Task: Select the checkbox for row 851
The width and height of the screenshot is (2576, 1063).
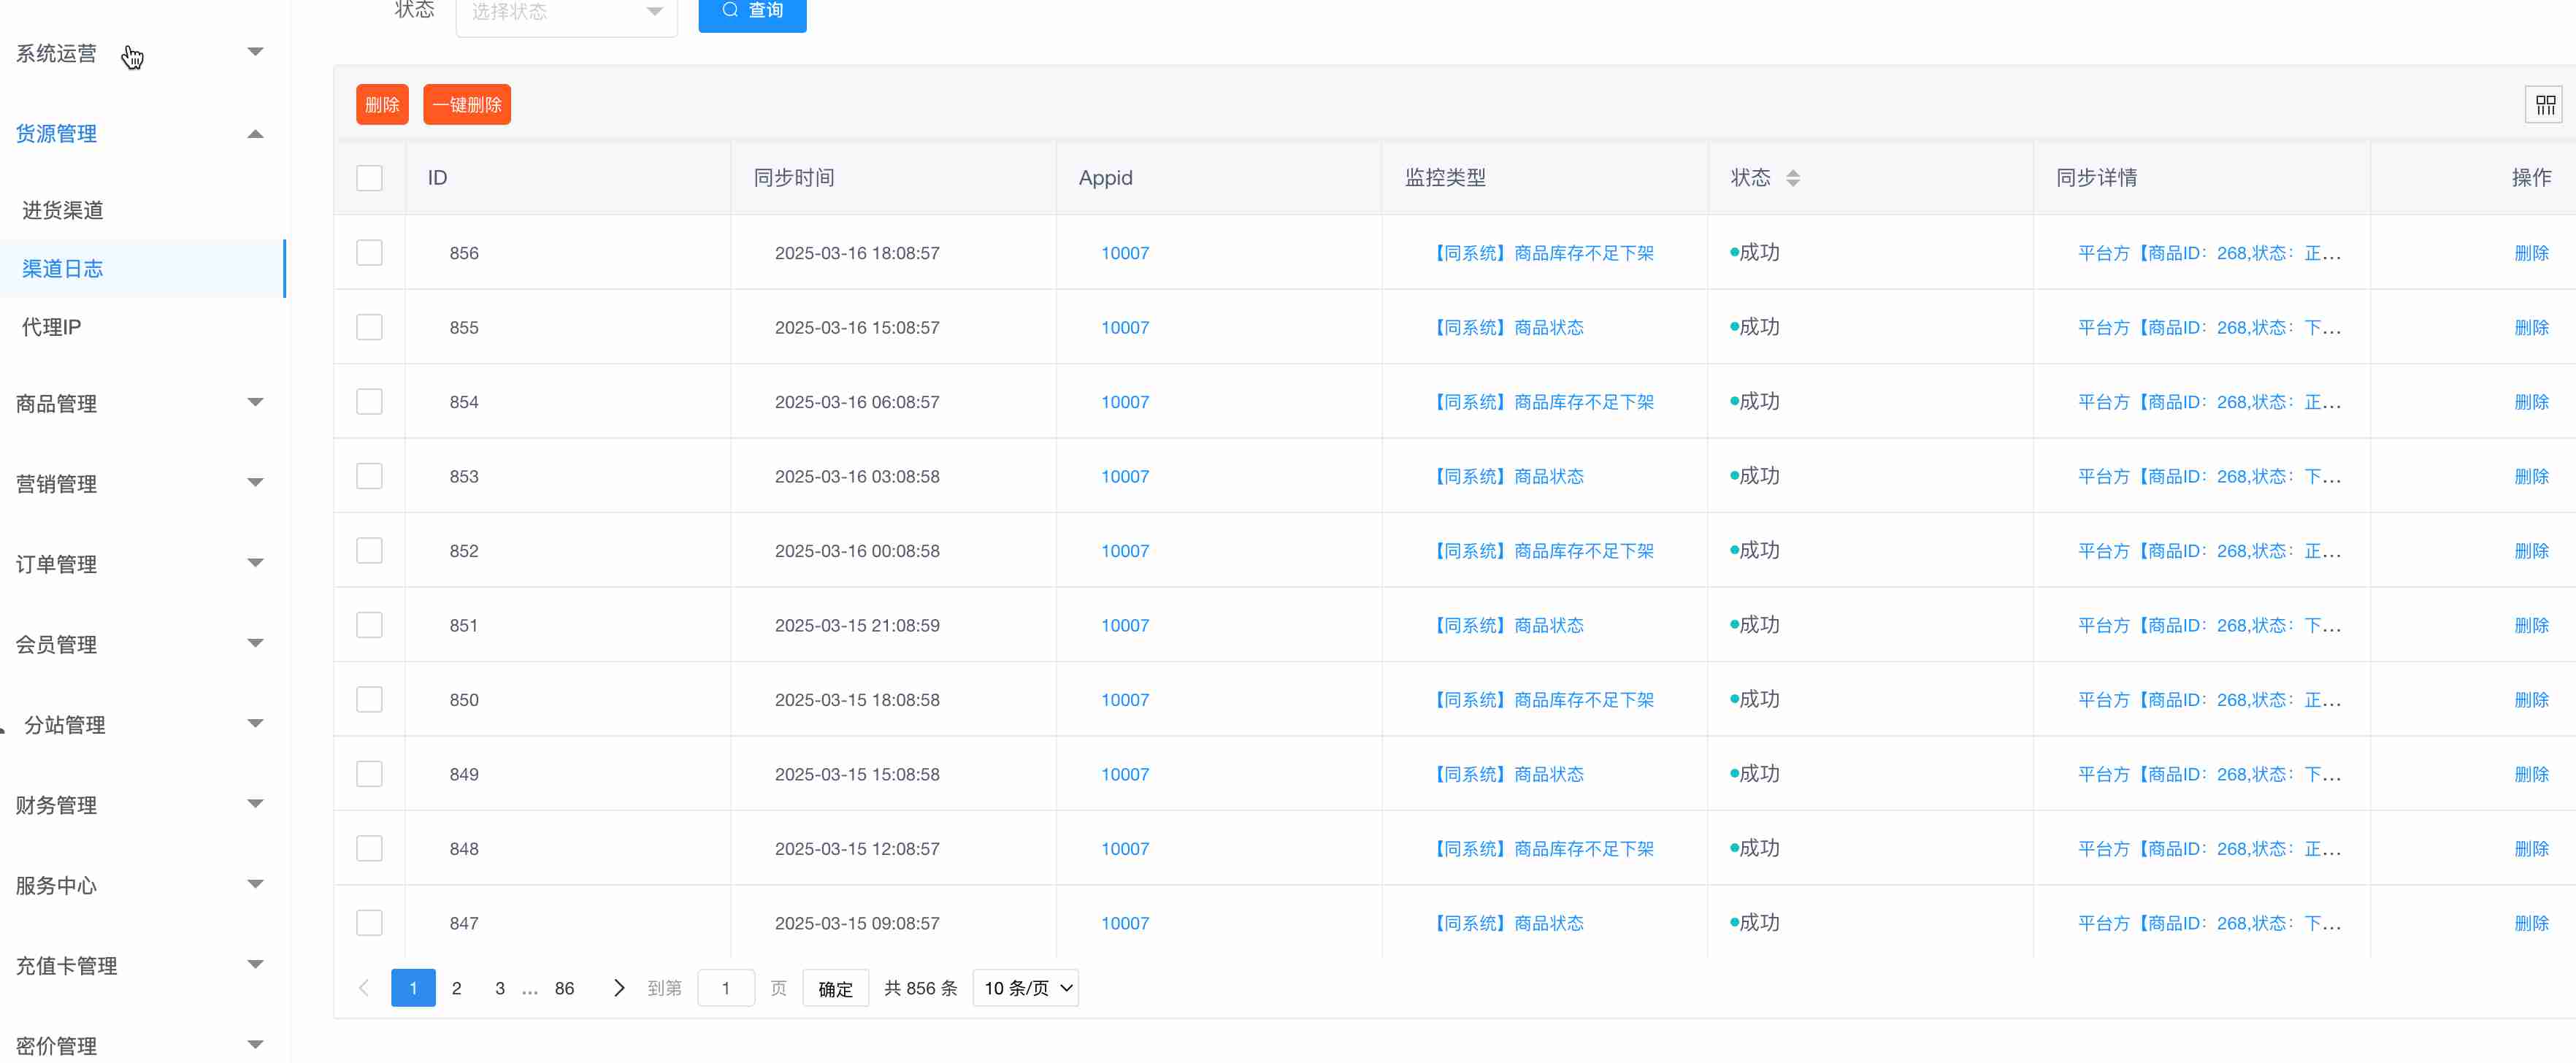Action: 369,625
